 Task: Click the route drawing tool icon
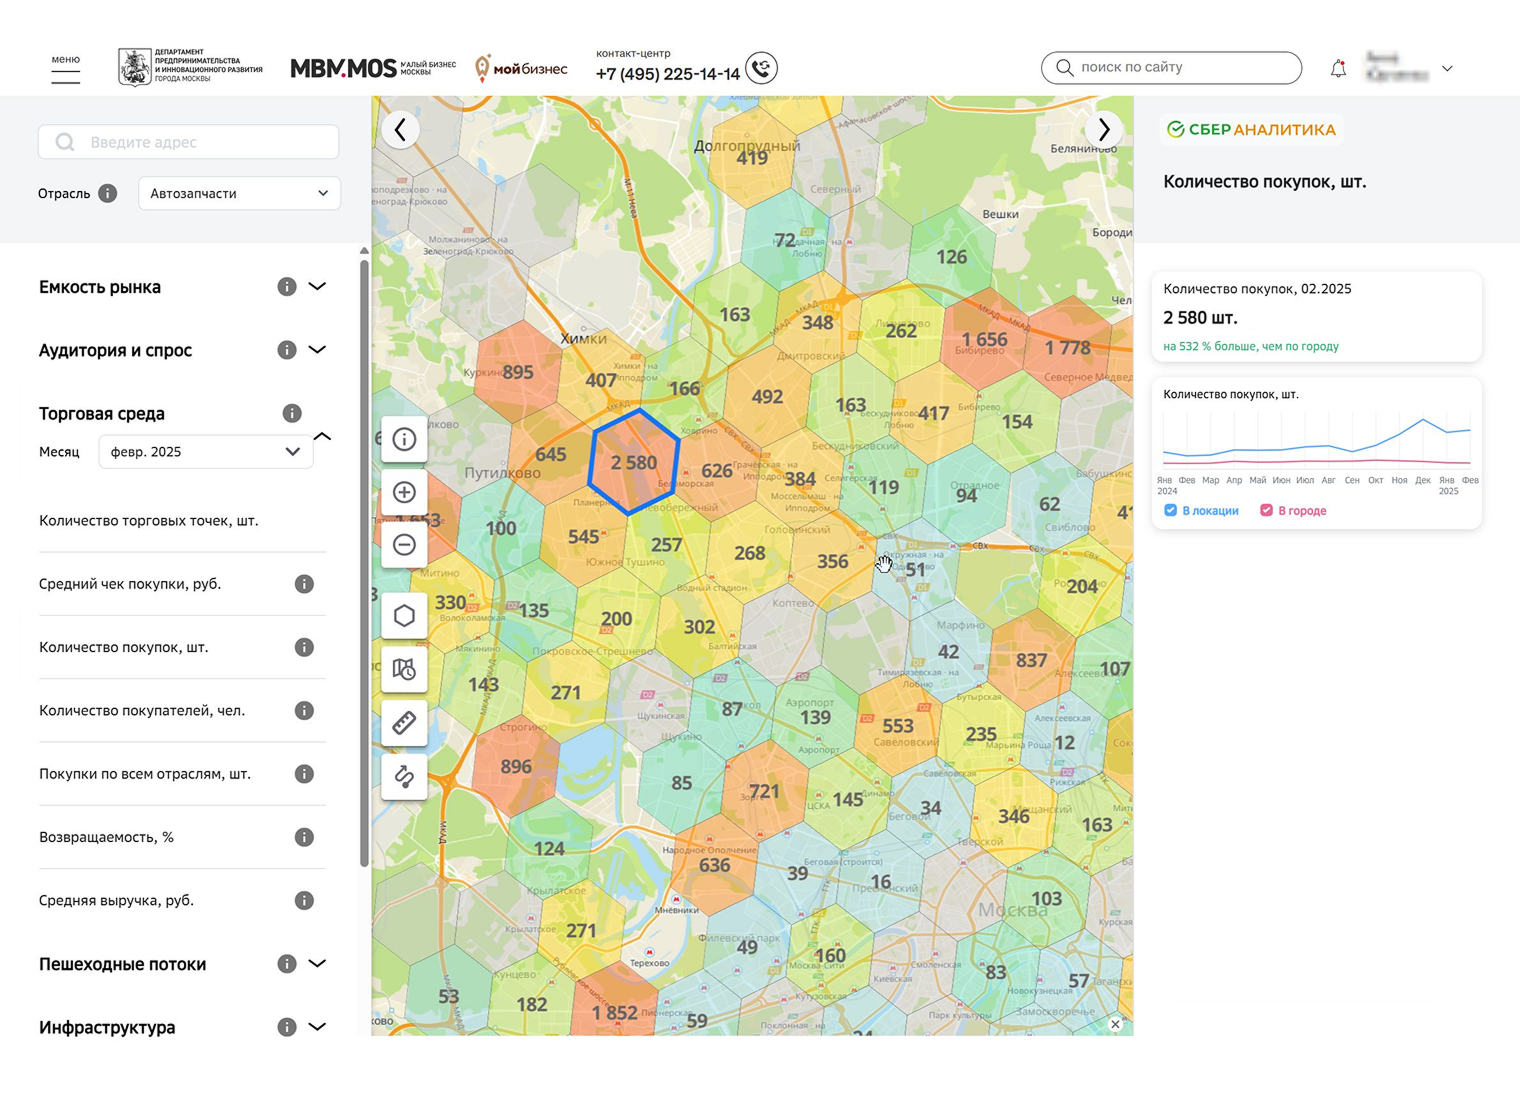point(404,776)
